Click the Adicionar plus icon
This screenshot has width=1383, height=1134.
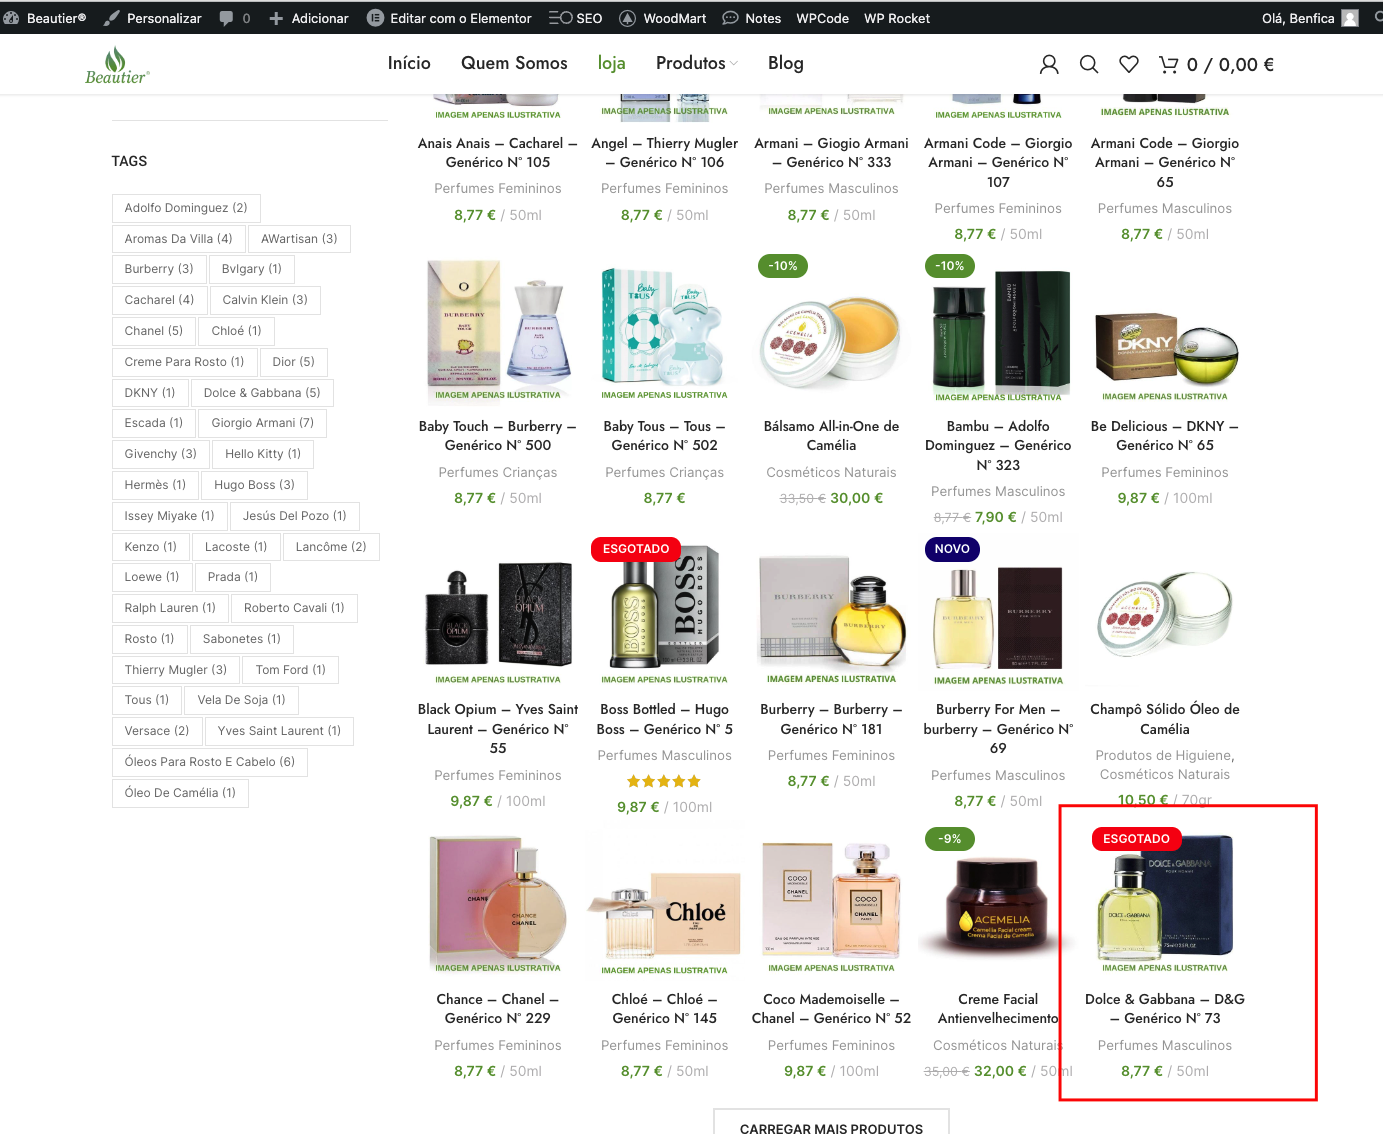point(276,18)
